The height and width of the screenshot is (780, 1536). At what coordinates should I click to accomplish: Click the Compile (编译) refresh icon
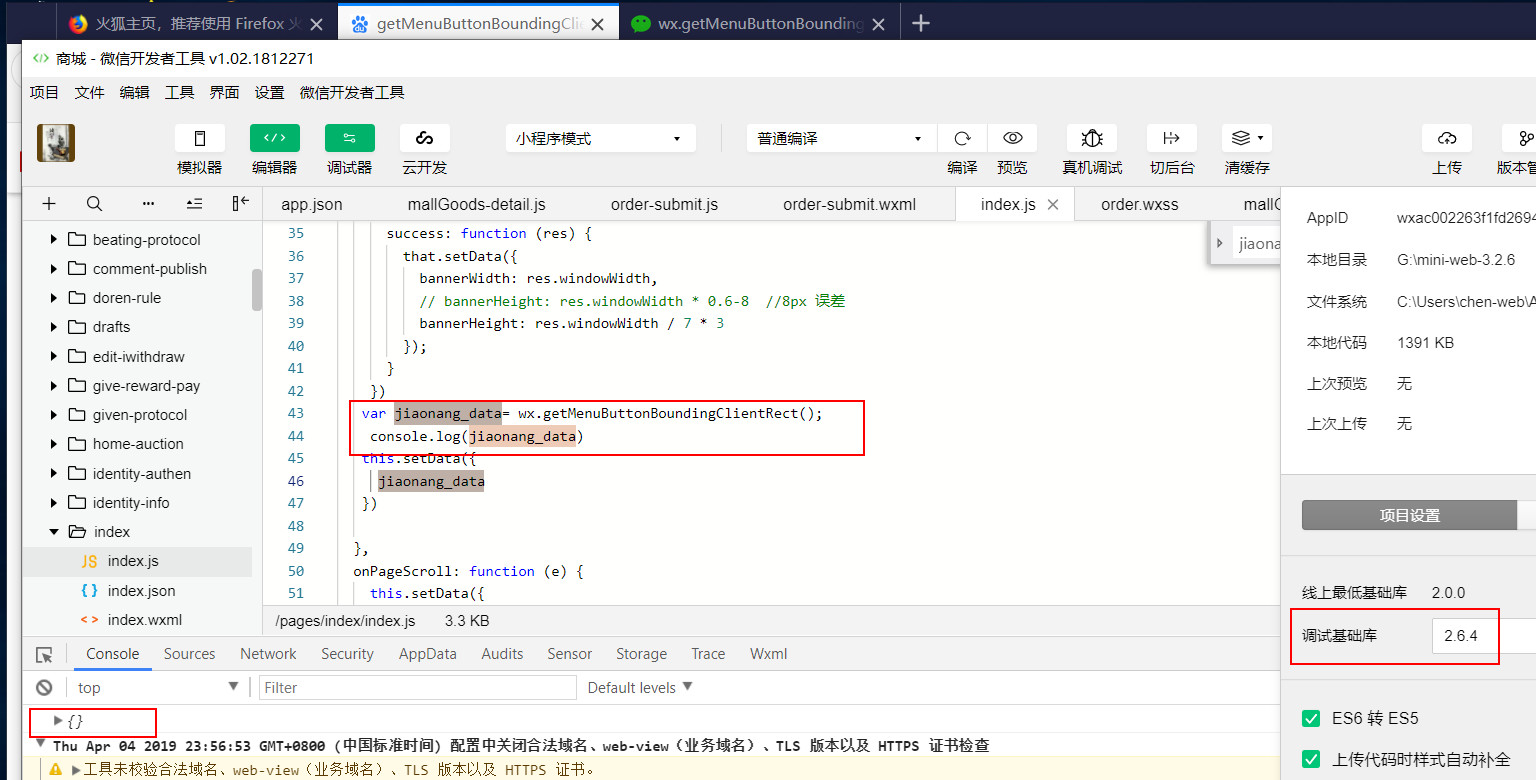click(962, 138)
